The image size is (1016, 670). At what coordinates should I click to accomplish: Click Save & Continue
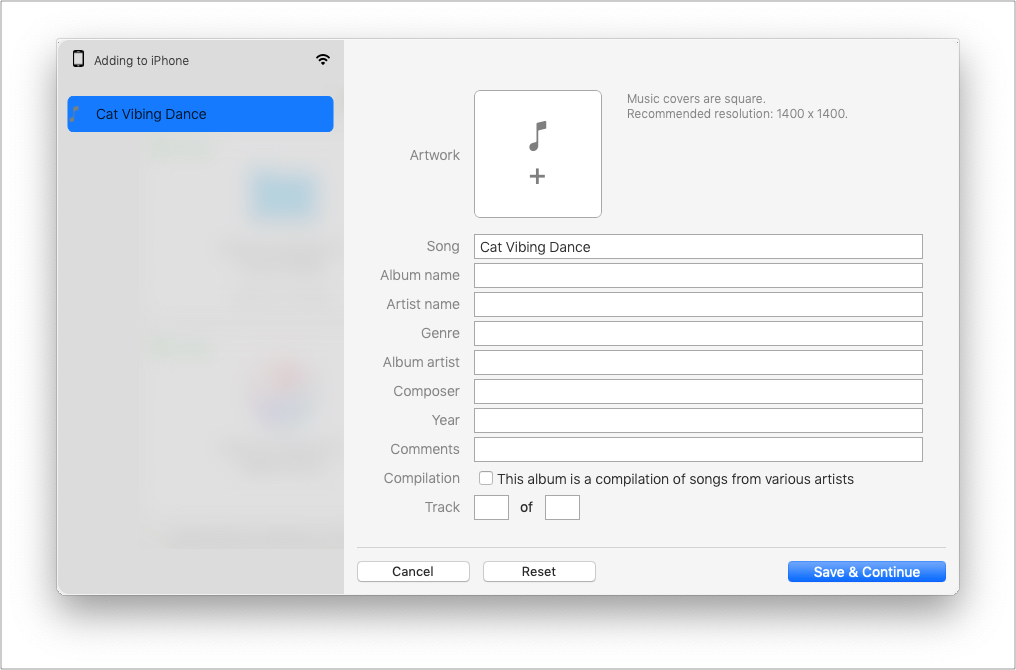(867, 572)
